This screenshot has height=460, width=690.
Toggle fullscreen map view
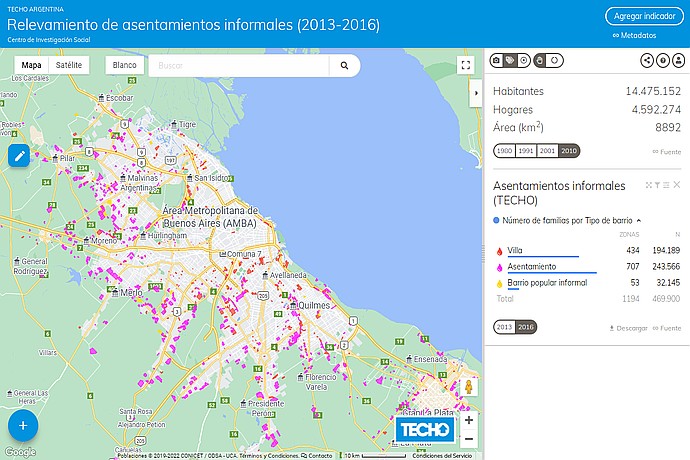click(x=466, y=65)
